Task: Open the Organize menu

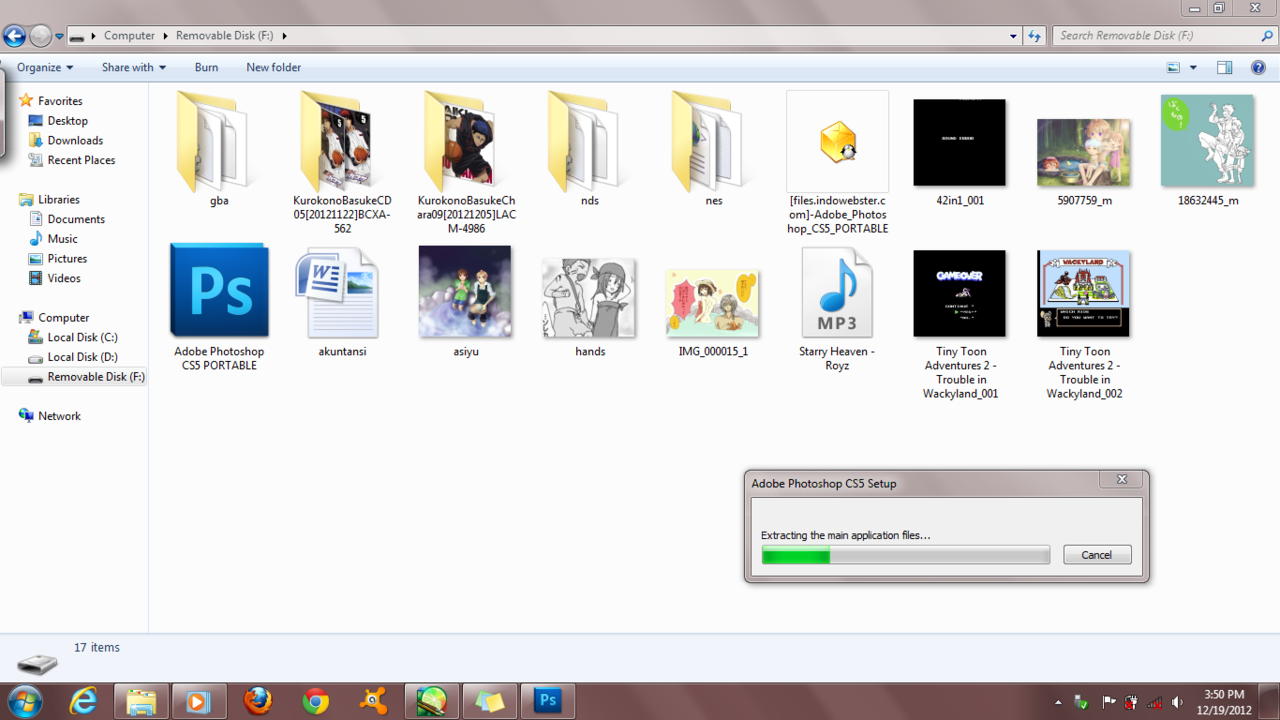Action: [45, 67]
